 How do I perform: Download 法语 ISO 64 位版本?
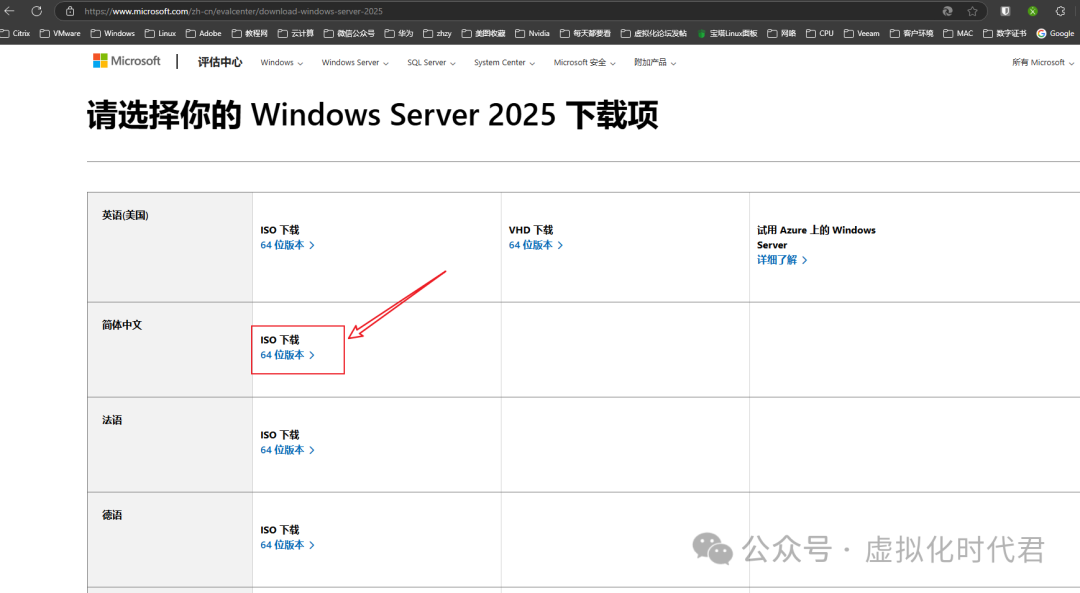(287, 450)
